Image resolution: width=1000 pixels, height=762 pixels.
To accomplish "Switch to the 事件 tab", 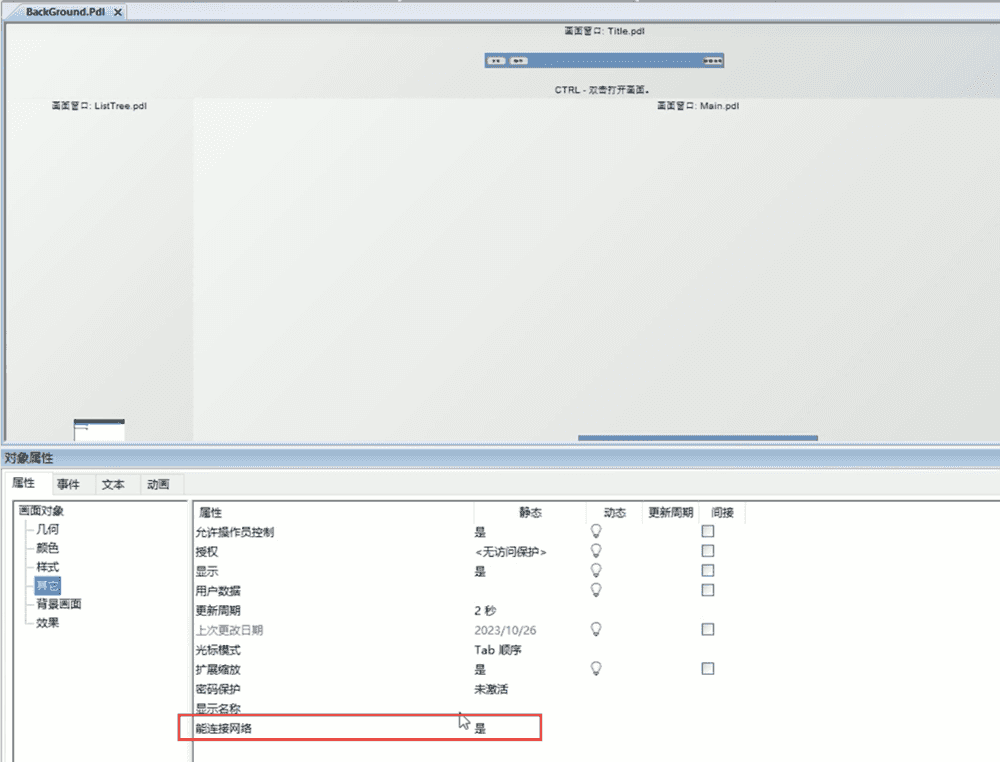I will [x=68, y=484].
